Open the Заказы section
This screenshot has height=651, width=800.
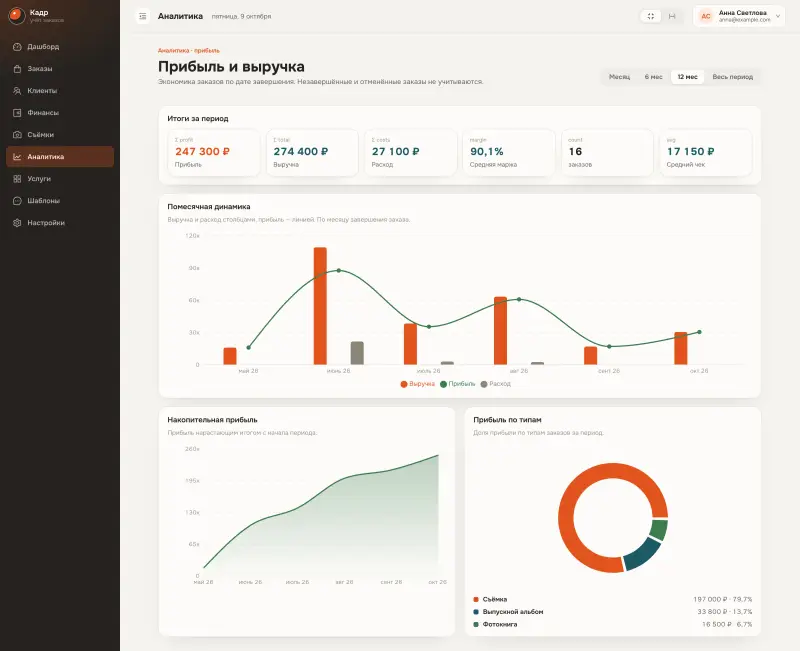click(60, 68)
